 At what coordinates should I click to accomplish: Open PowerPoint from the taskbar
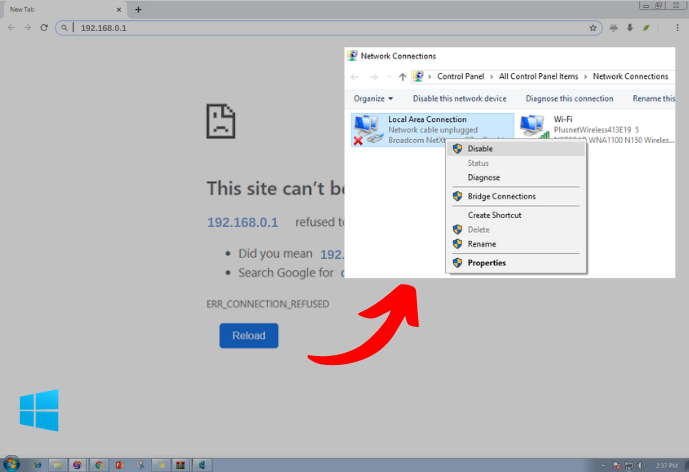120,465
